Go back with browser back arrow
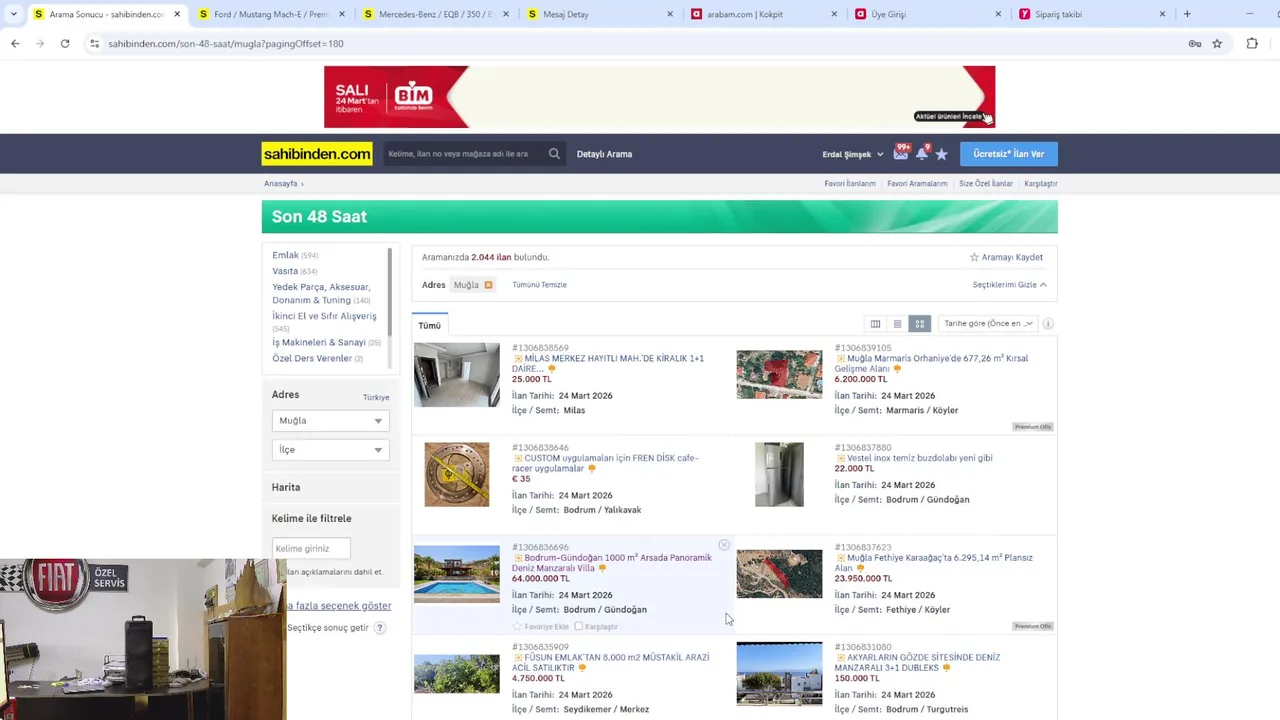The width and height of the screenshot is (1280, 720). [x=15, y=44]
